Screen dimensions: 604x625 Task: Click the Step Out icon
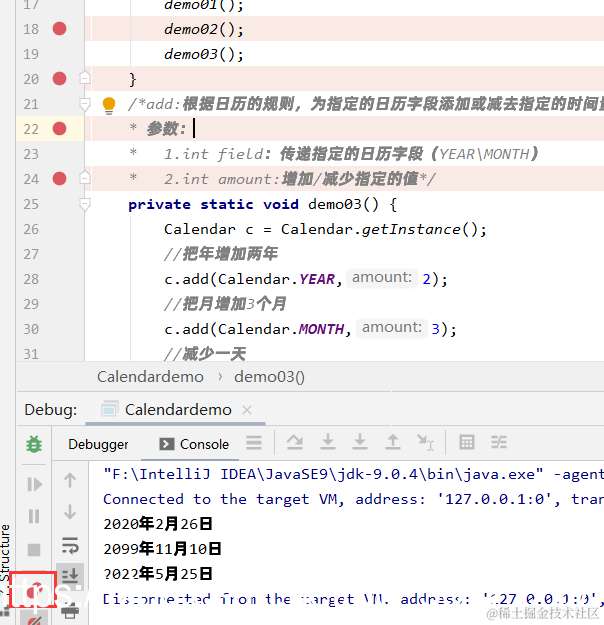point(393,442)
